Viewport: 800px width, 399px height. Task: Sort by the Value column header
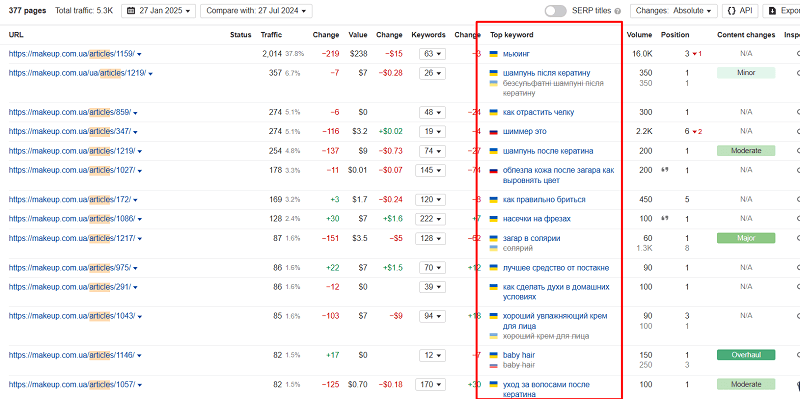pyautogui.click(x=358, y=35)
